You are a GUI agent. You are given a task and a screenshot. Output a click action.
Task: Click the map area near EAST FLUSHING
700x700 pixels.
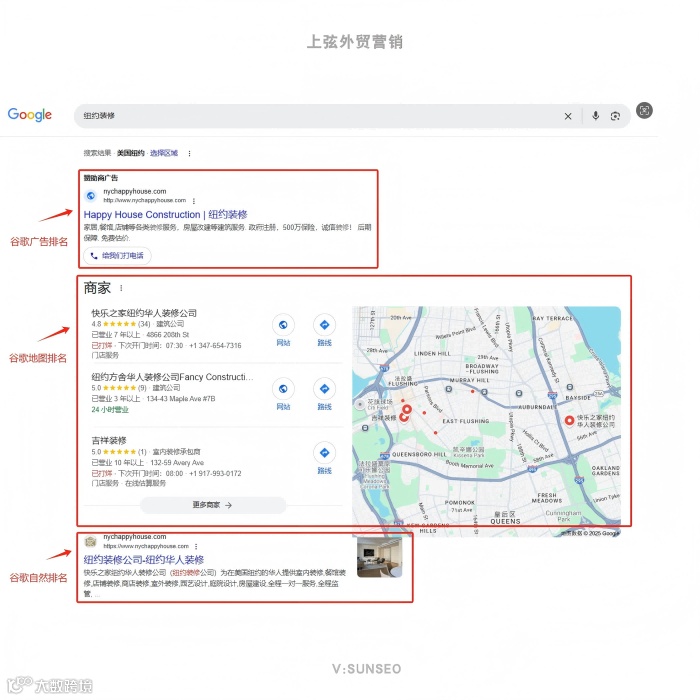click(x=465, y=421)
